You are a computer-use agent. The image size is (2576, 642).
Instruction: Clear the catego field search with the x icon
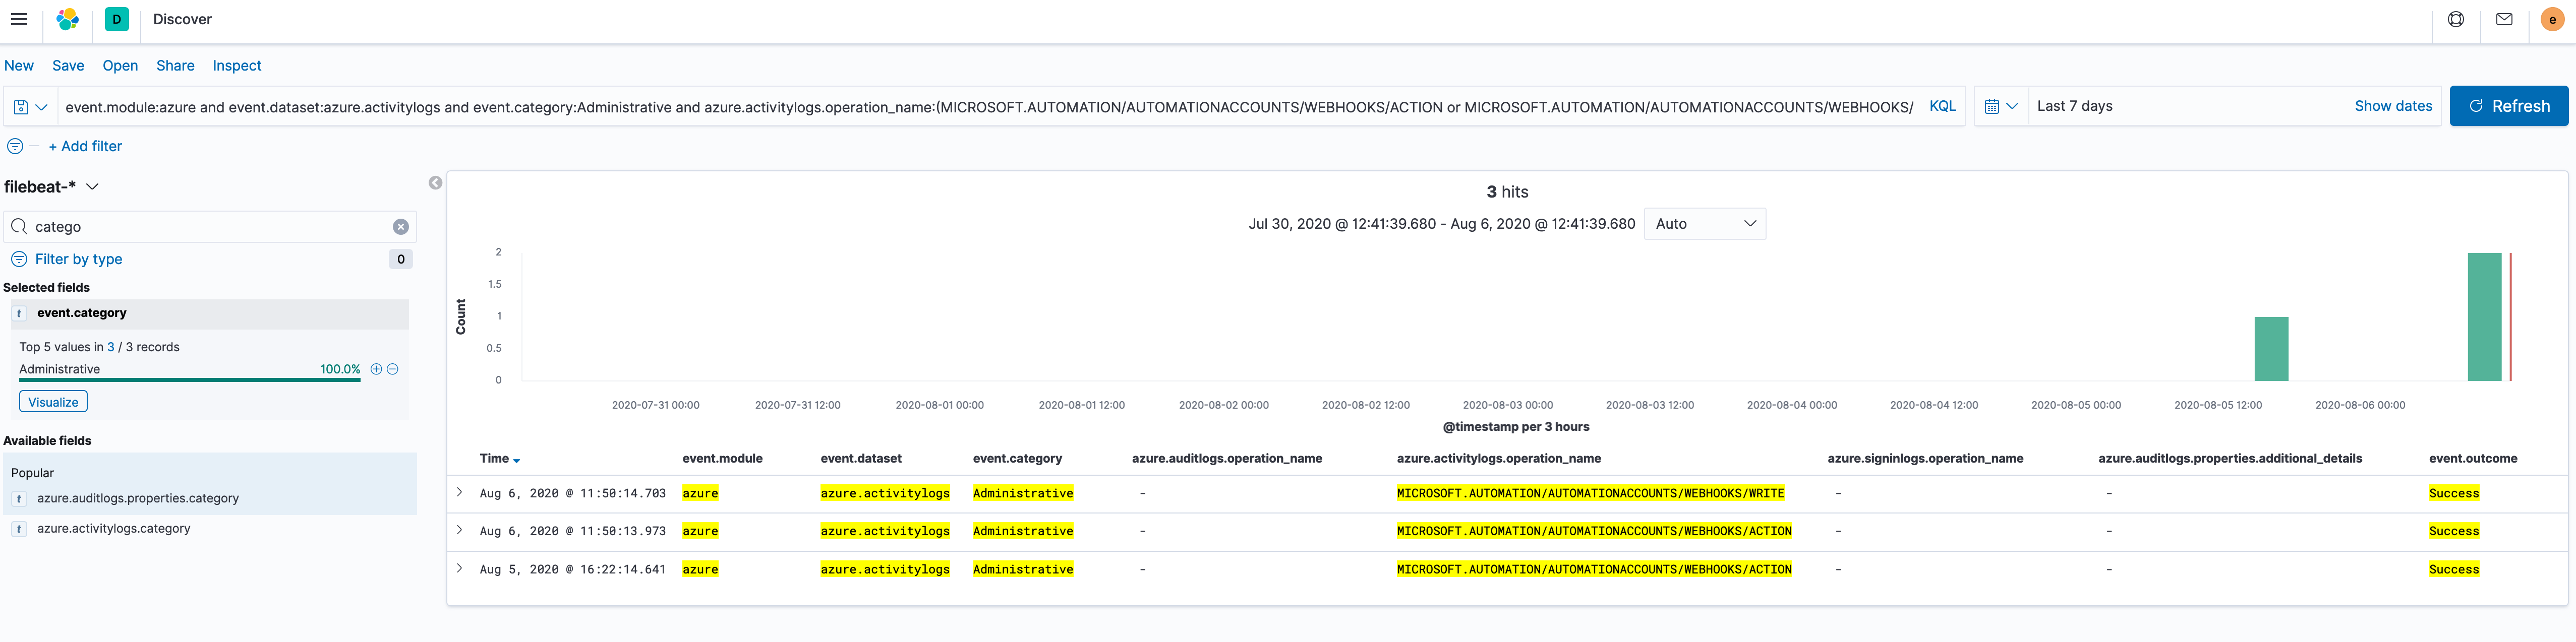tap(400, 226)
